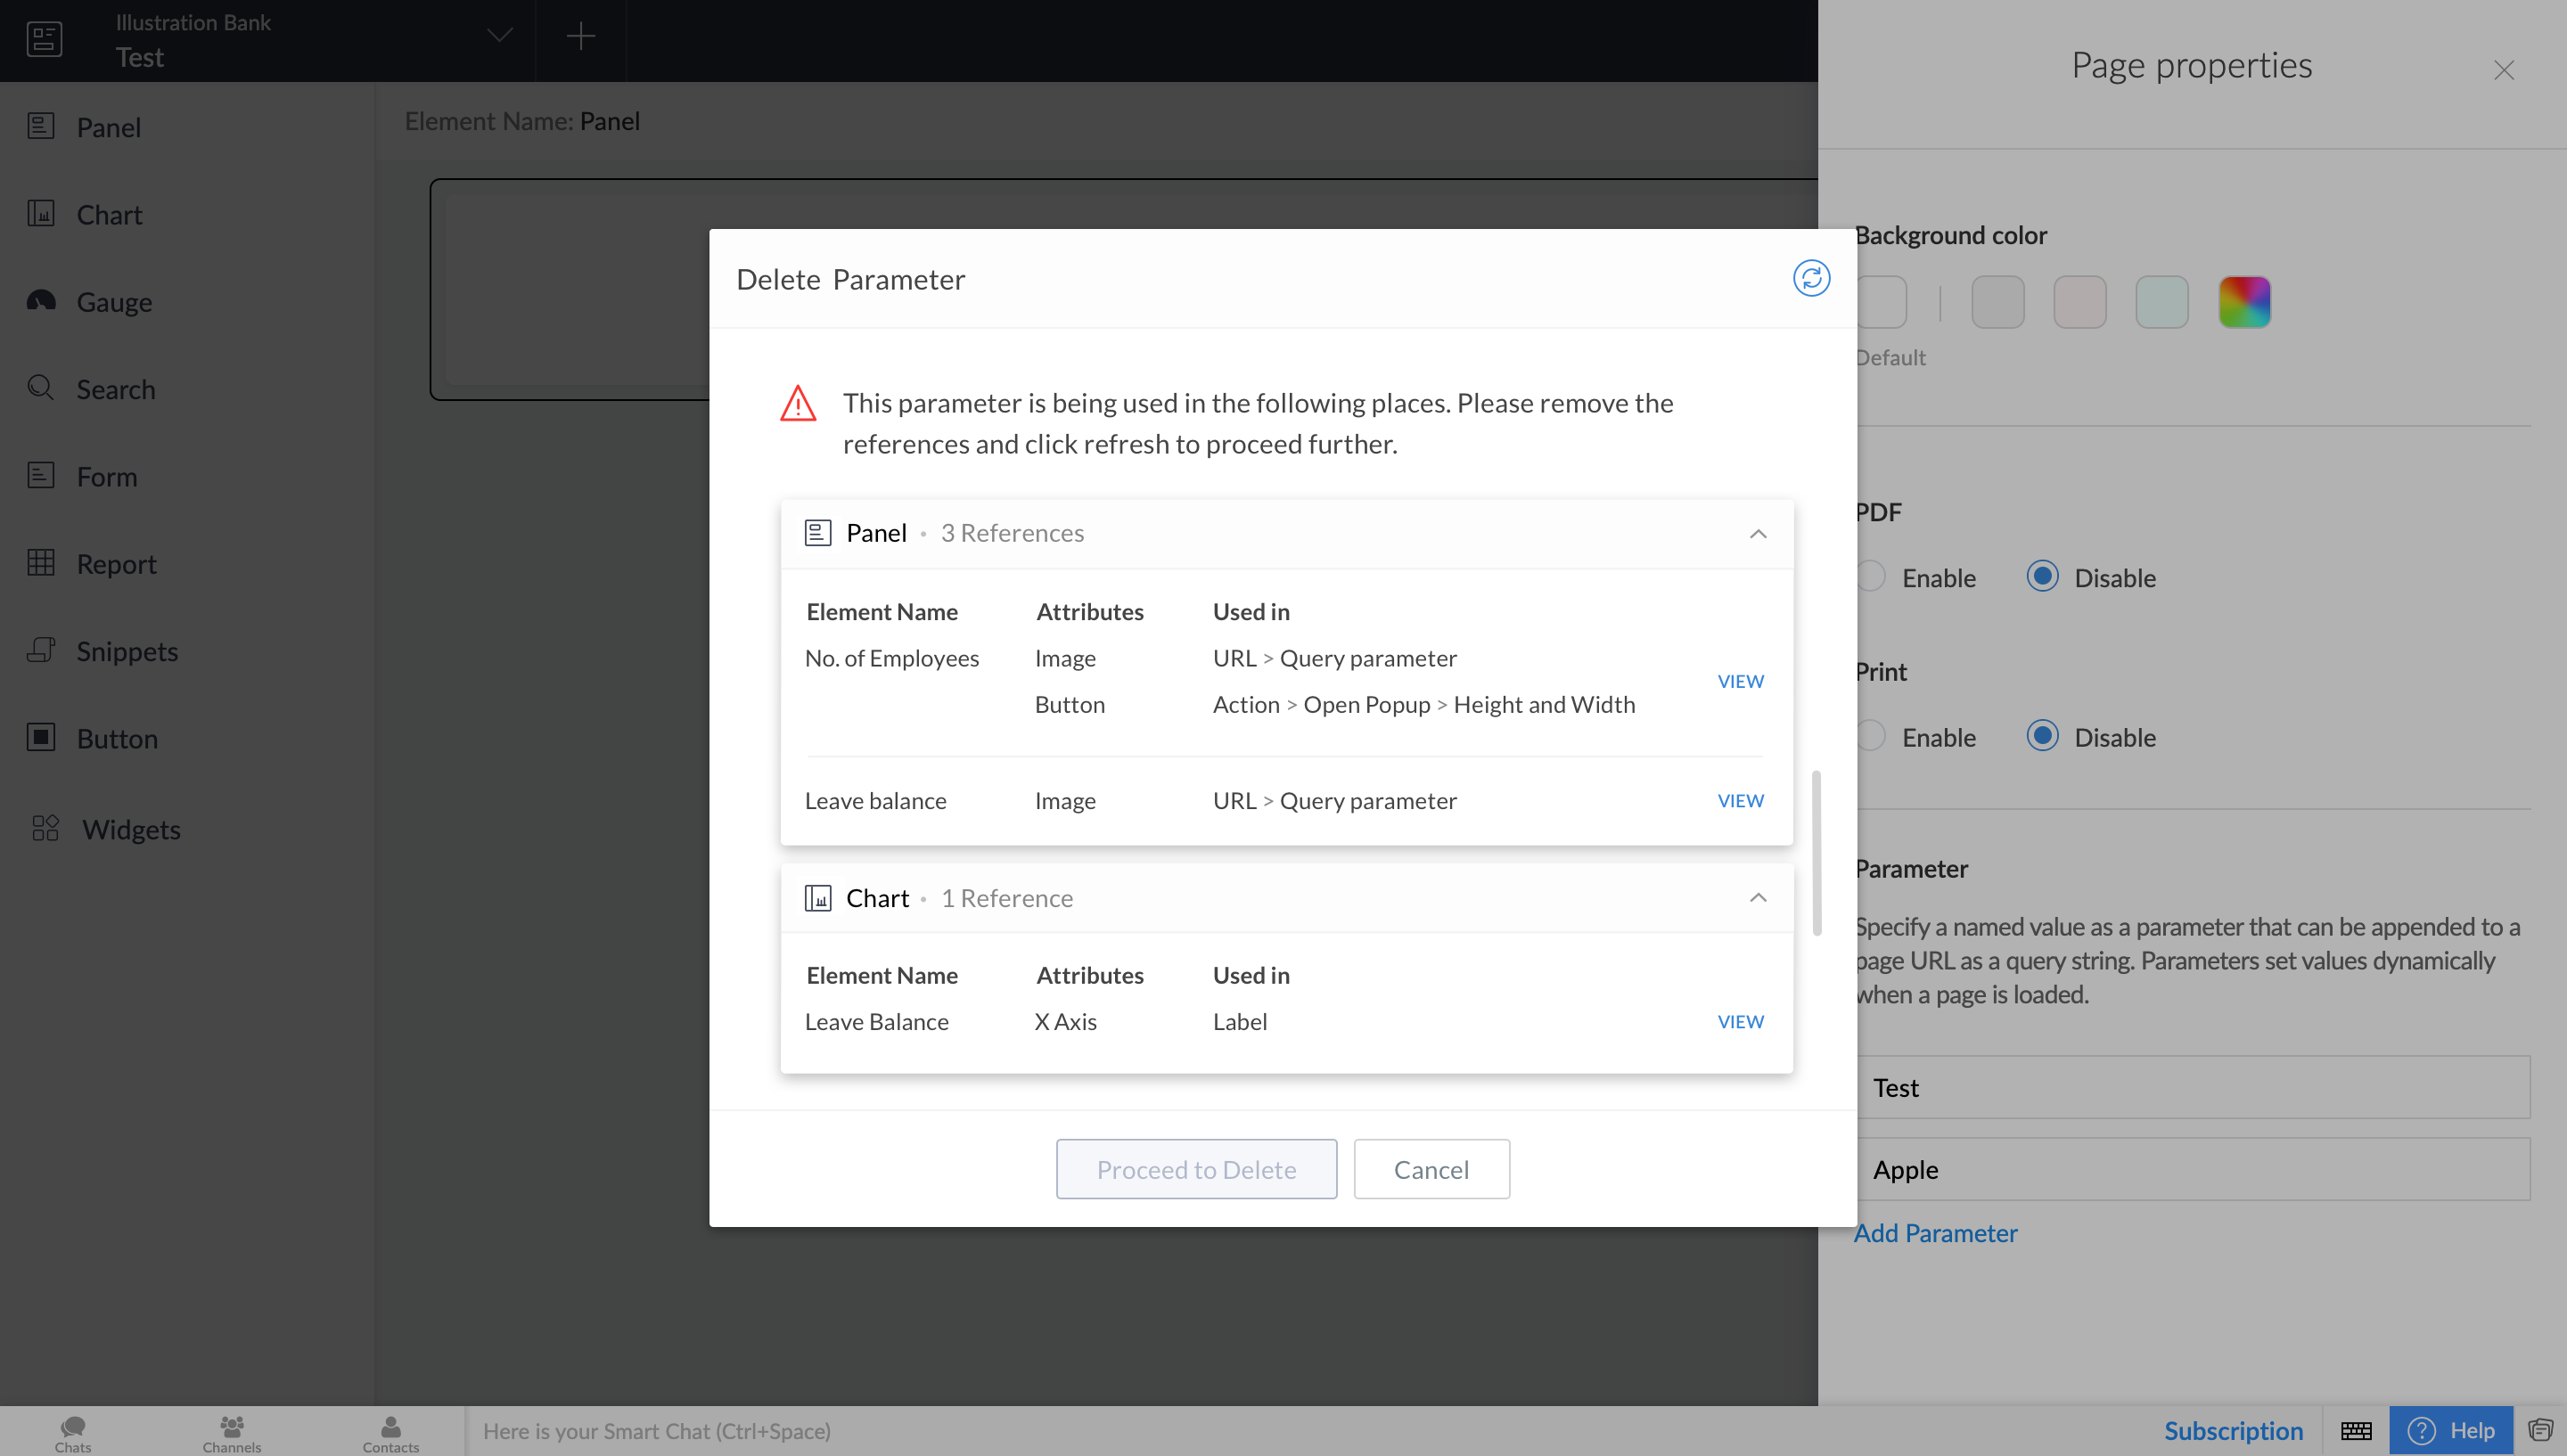2567x1456 pixels.
Task: Collapse the Chart reference section
Action: pos(1757,897)
